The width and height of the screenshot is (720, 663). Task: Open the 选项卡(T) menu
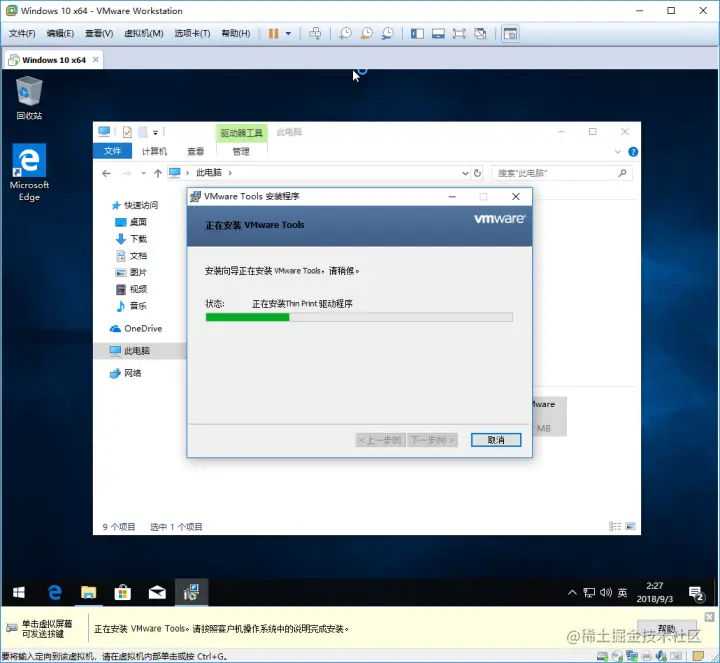[192, 34]
